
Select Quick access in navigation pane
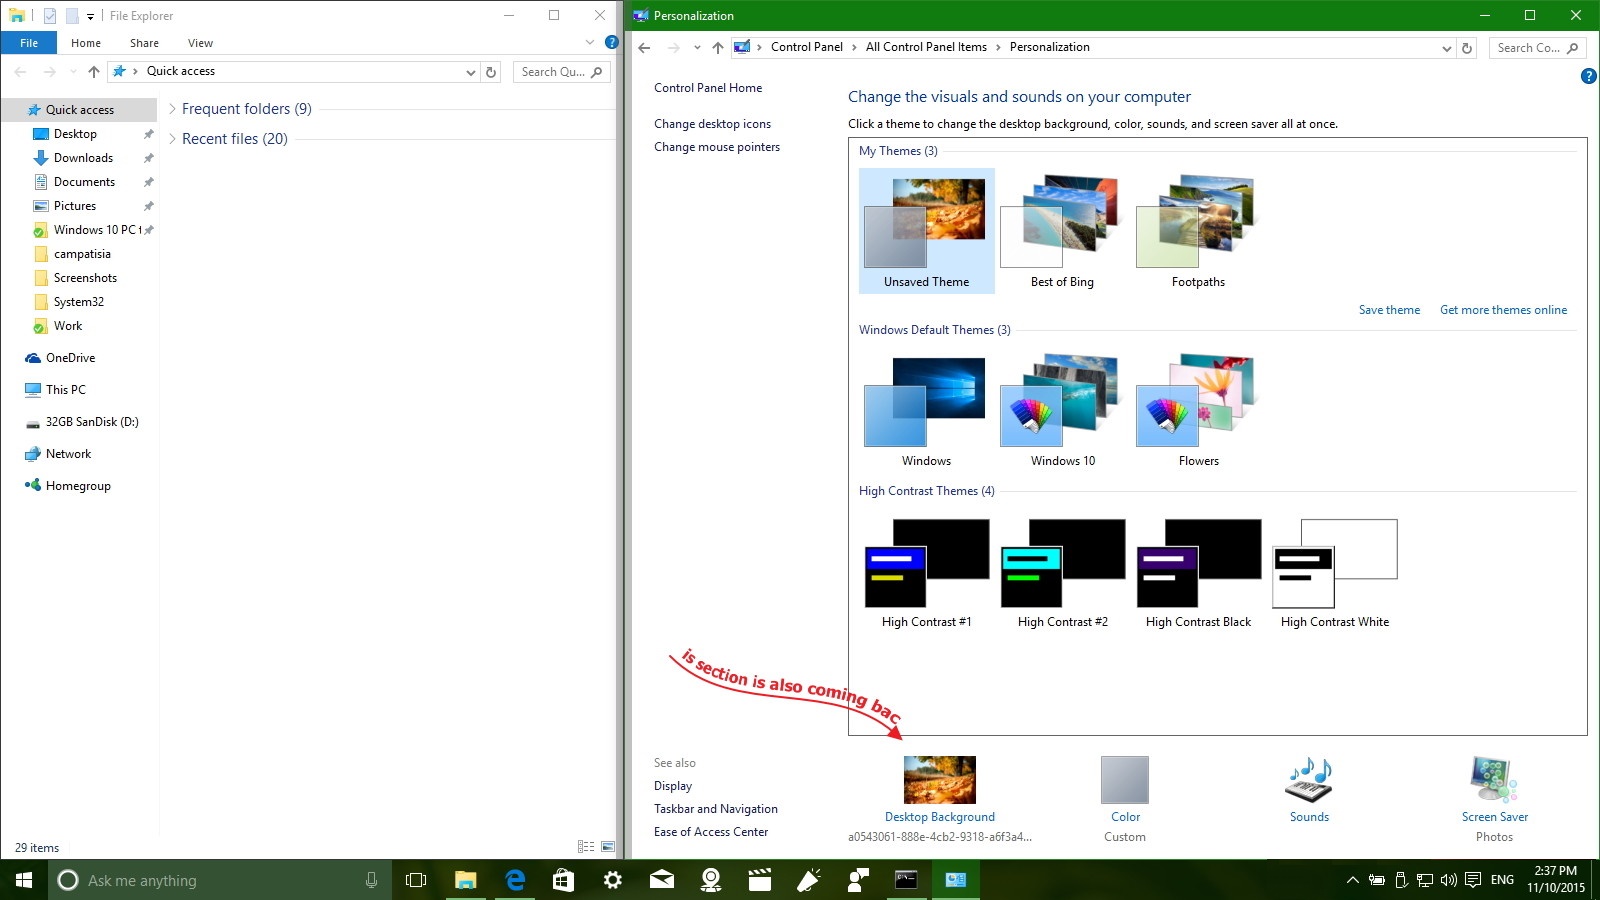(79, 110)
